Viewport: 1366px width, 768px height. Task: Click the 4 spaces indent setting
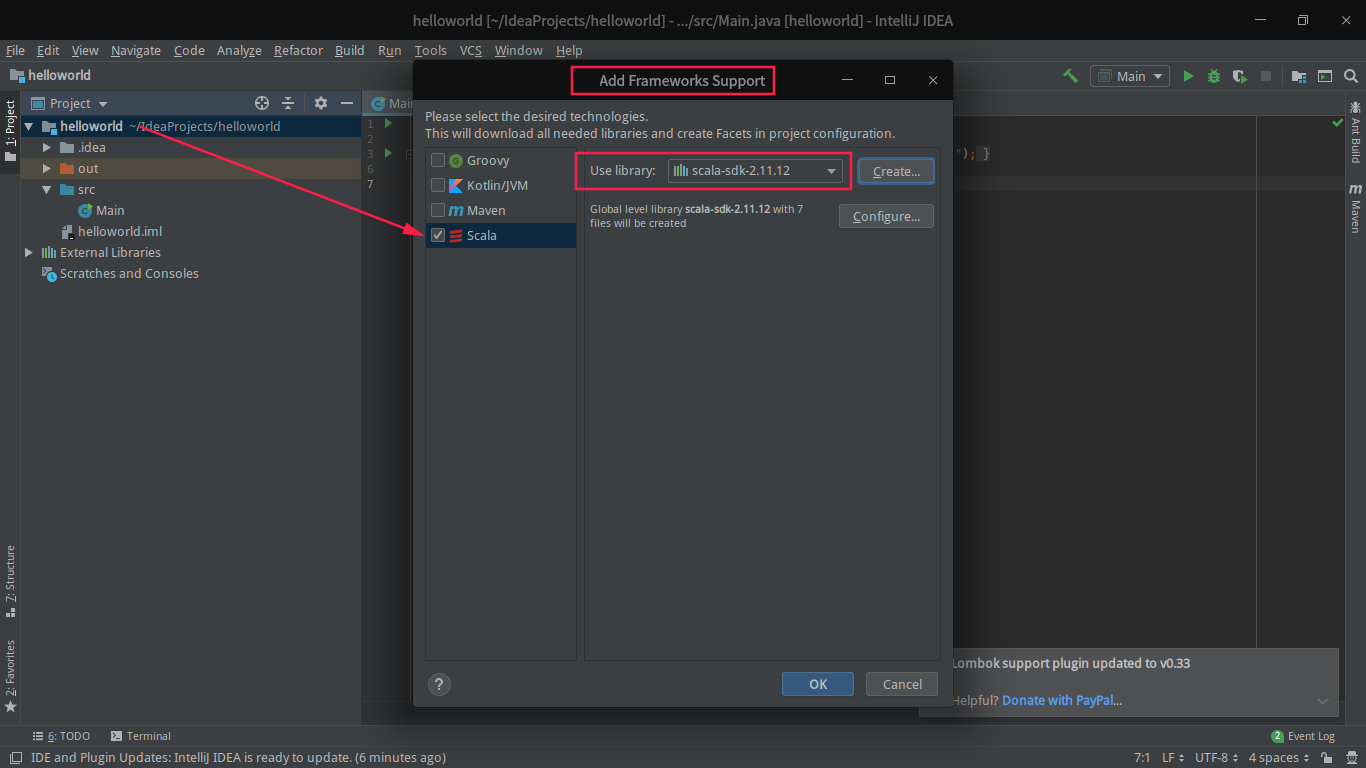point(1279,758)
